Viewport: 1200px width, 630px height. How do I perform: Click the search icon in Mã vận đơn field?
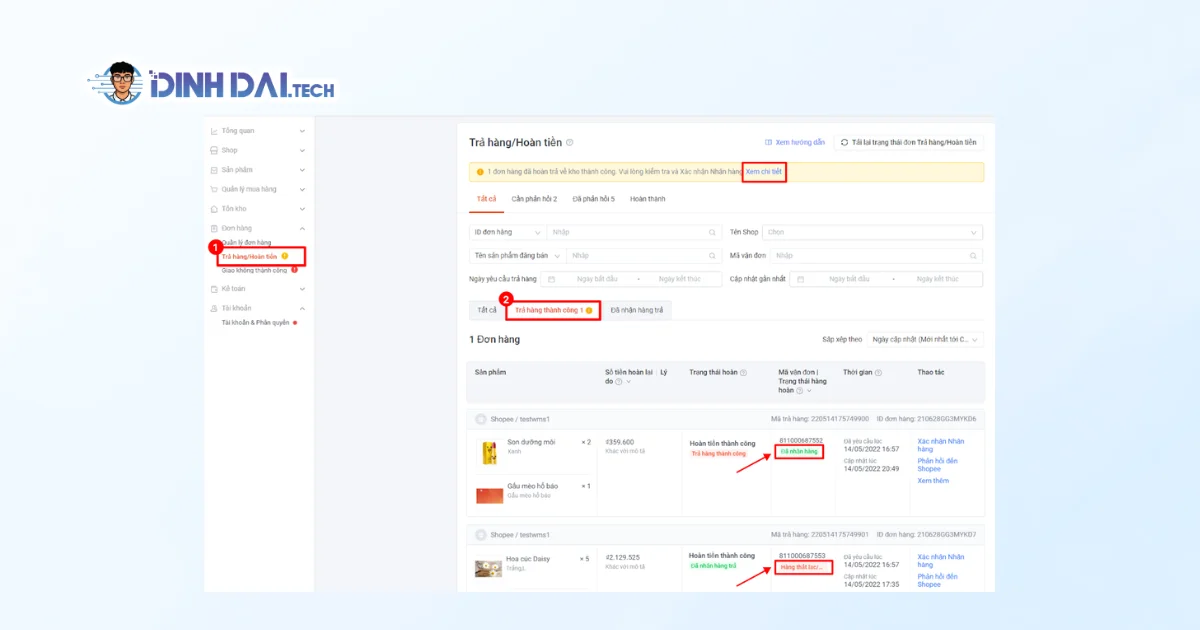(x=974, y=256)
